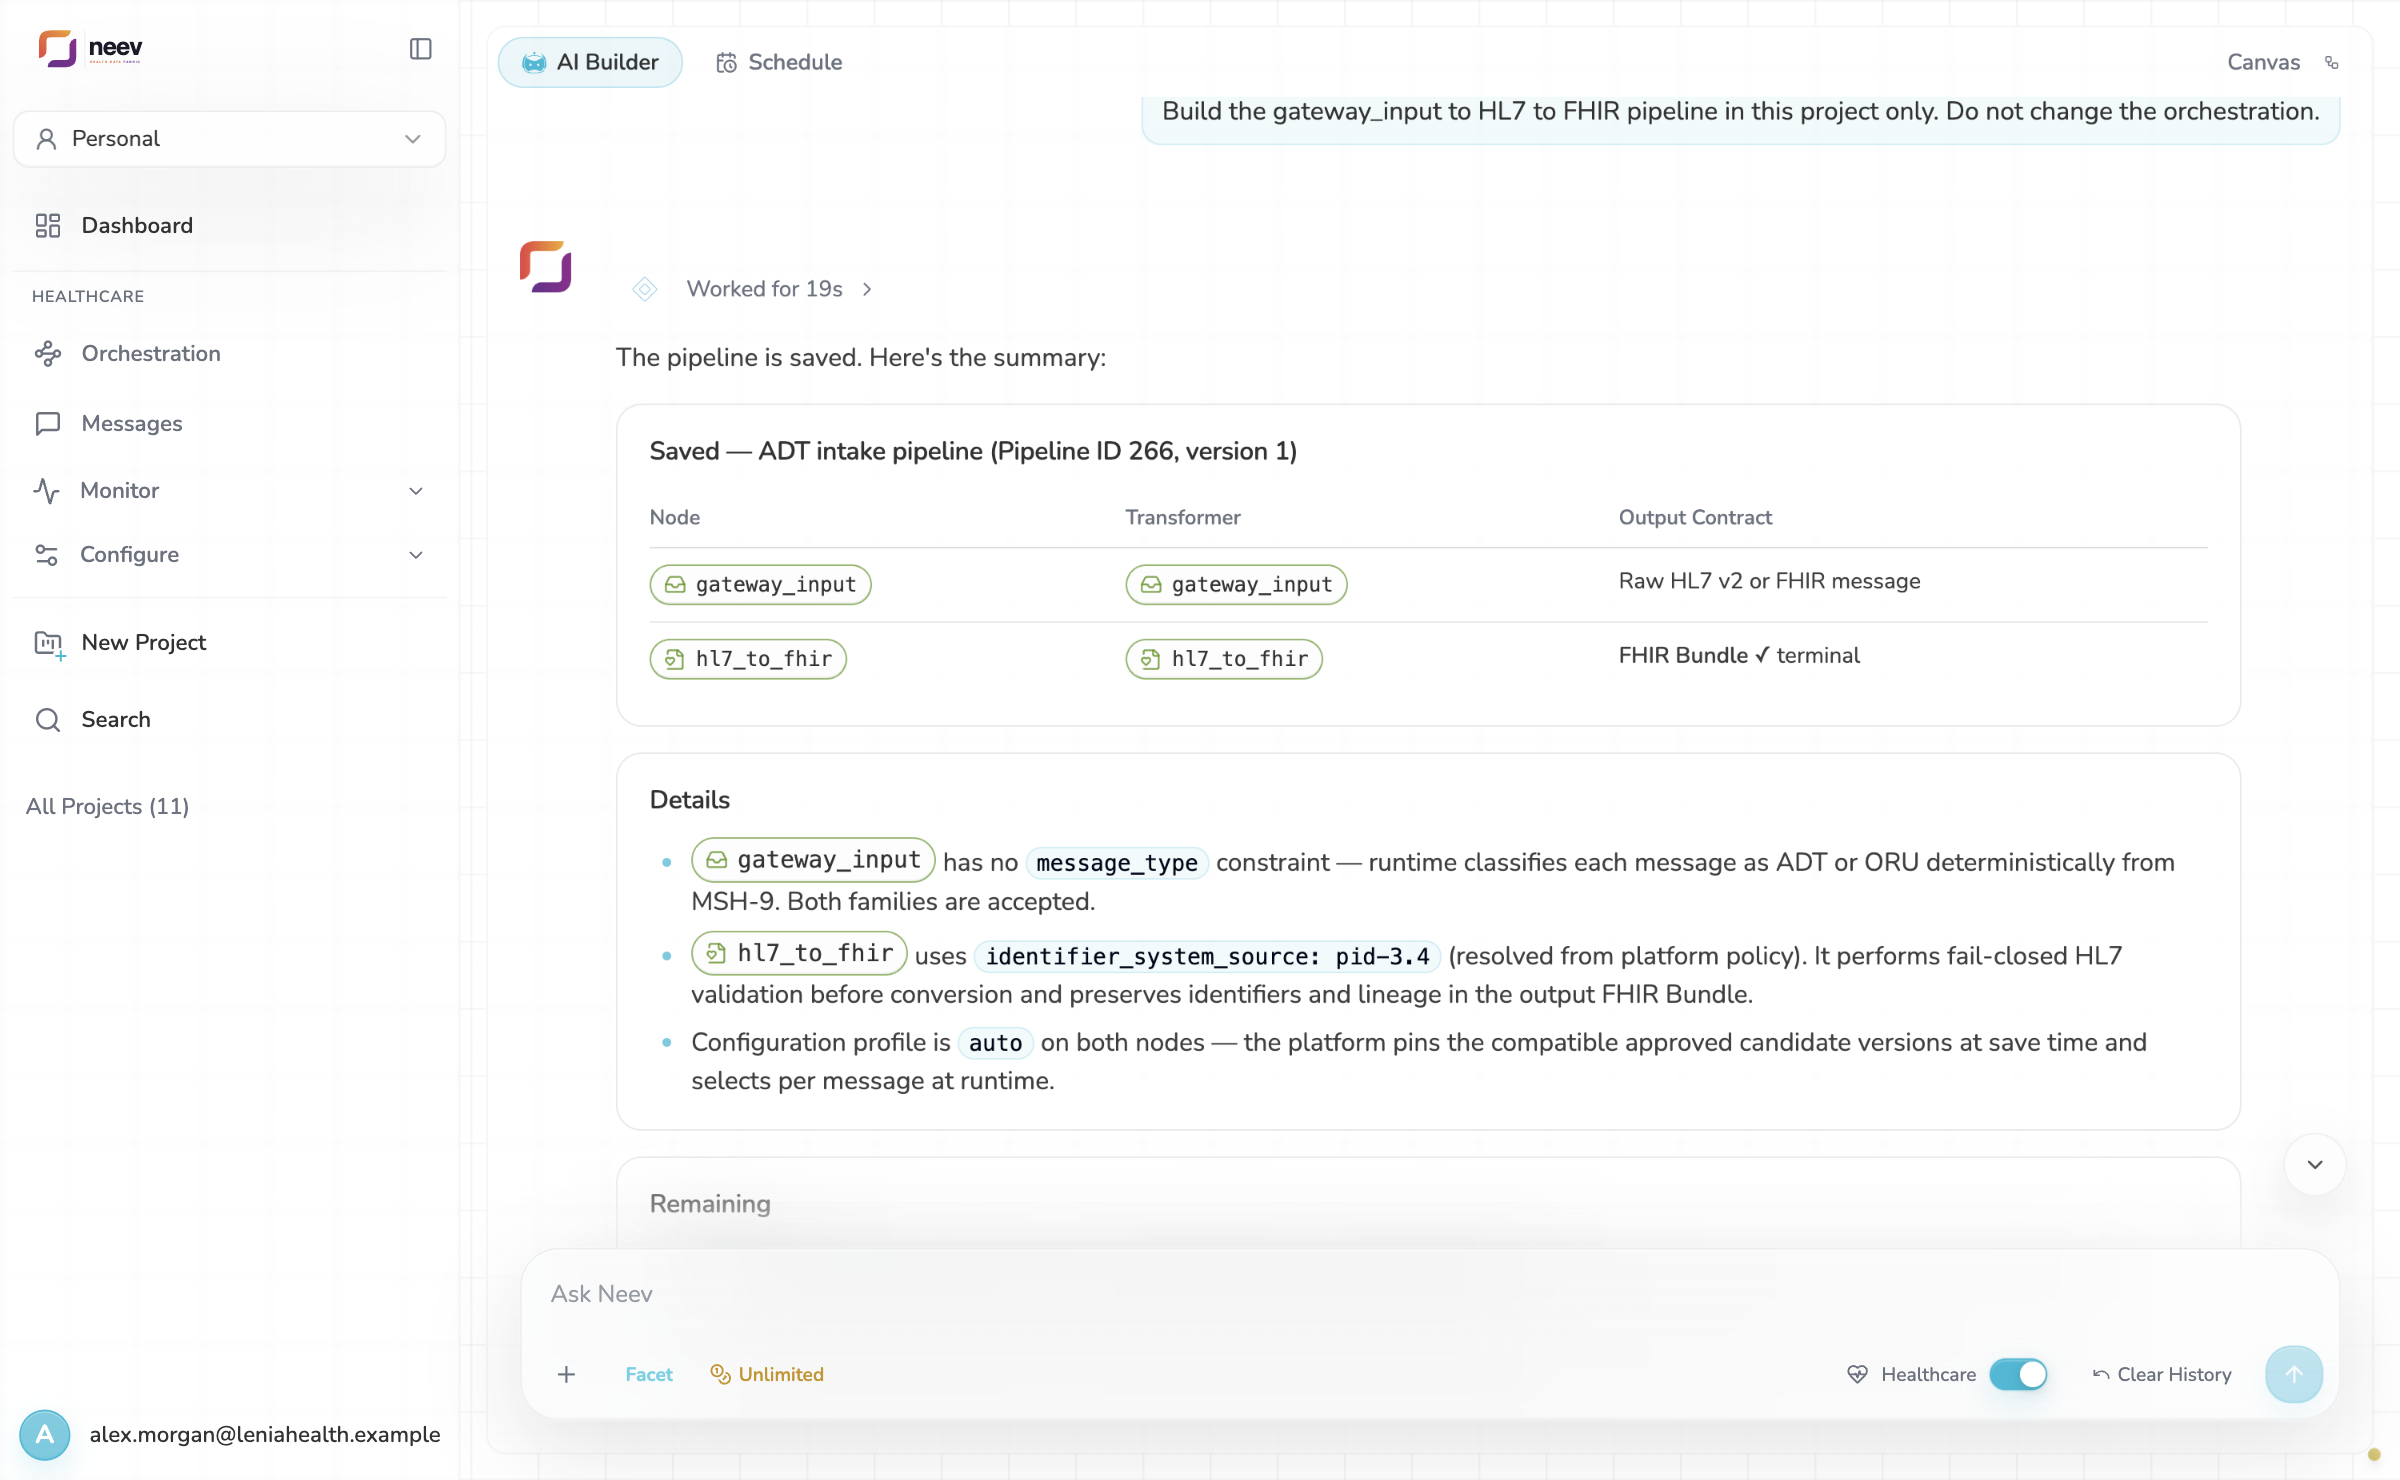
Task: Toggle the Healthcare switch
Action: (2017, 1375)
